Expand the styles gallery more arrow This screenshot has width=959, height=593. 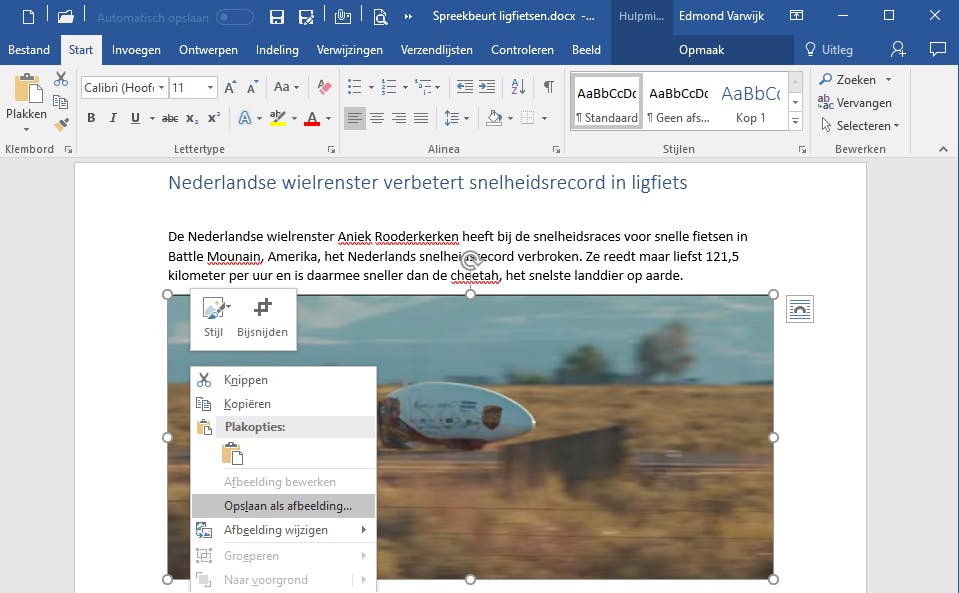tap(795, 121)
